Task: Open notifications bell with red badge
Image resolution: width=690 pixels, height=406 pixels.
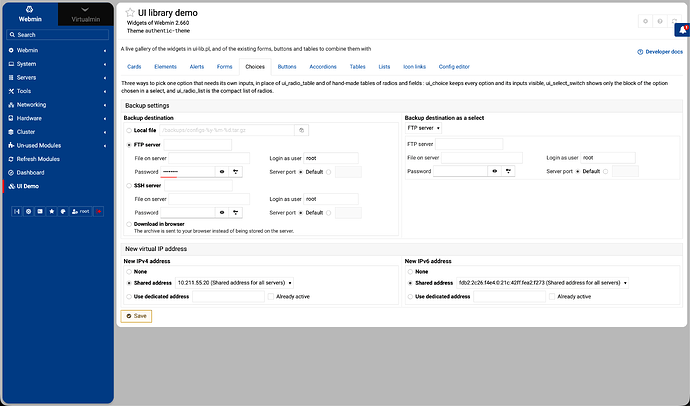Action: coord(683,30)
